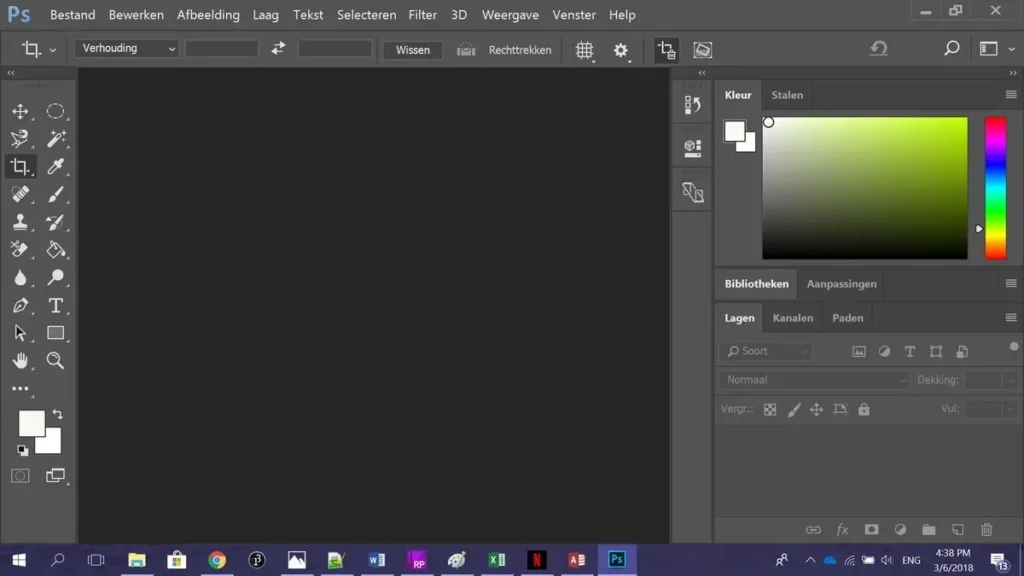Viewport: 1024px width, 576px height.
Task: Swap foreground and background colors
Action: tap(57, 414)
